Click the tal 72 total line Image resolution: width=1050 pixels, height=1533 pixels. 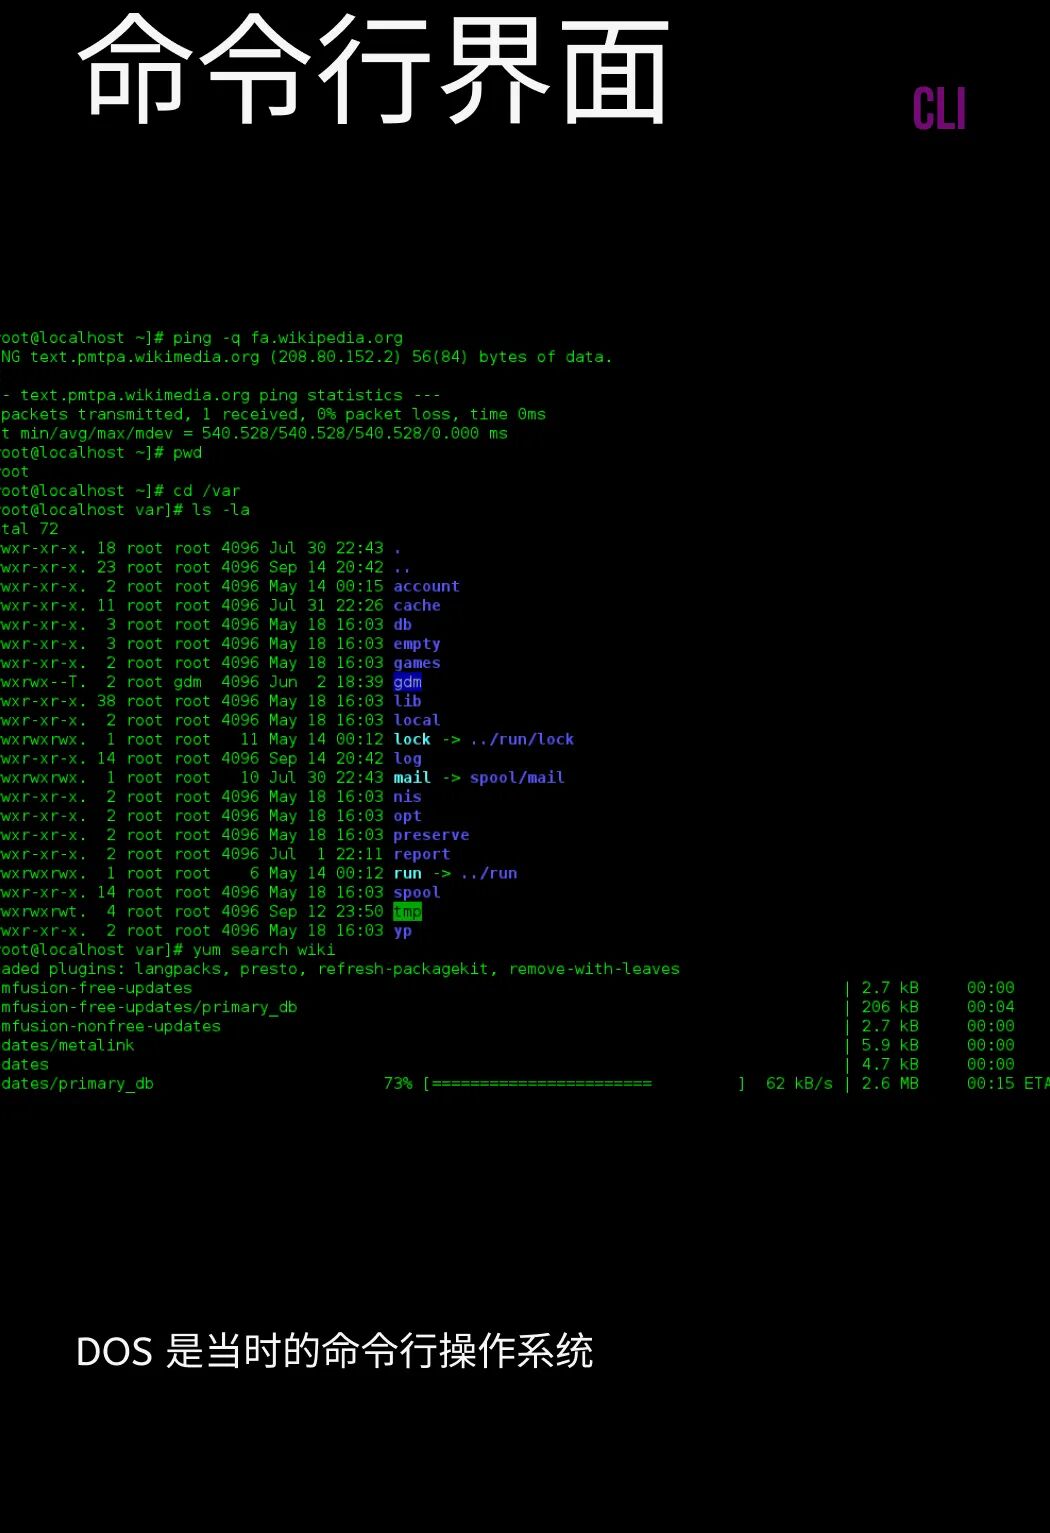[30, 529]
